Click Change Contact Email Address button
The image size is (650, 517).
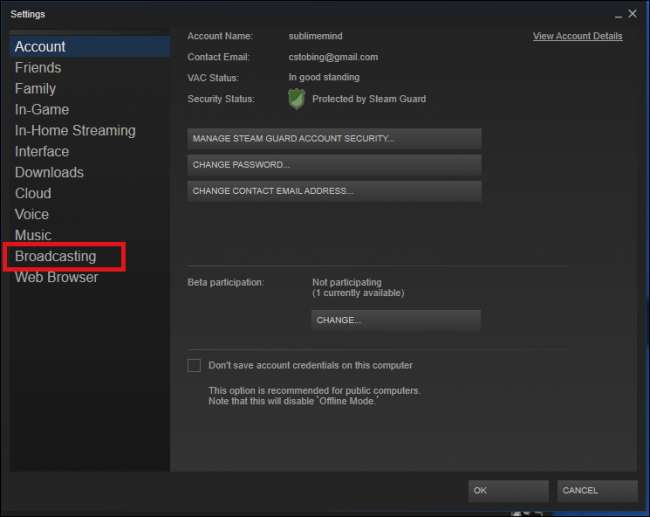point(334,191)
